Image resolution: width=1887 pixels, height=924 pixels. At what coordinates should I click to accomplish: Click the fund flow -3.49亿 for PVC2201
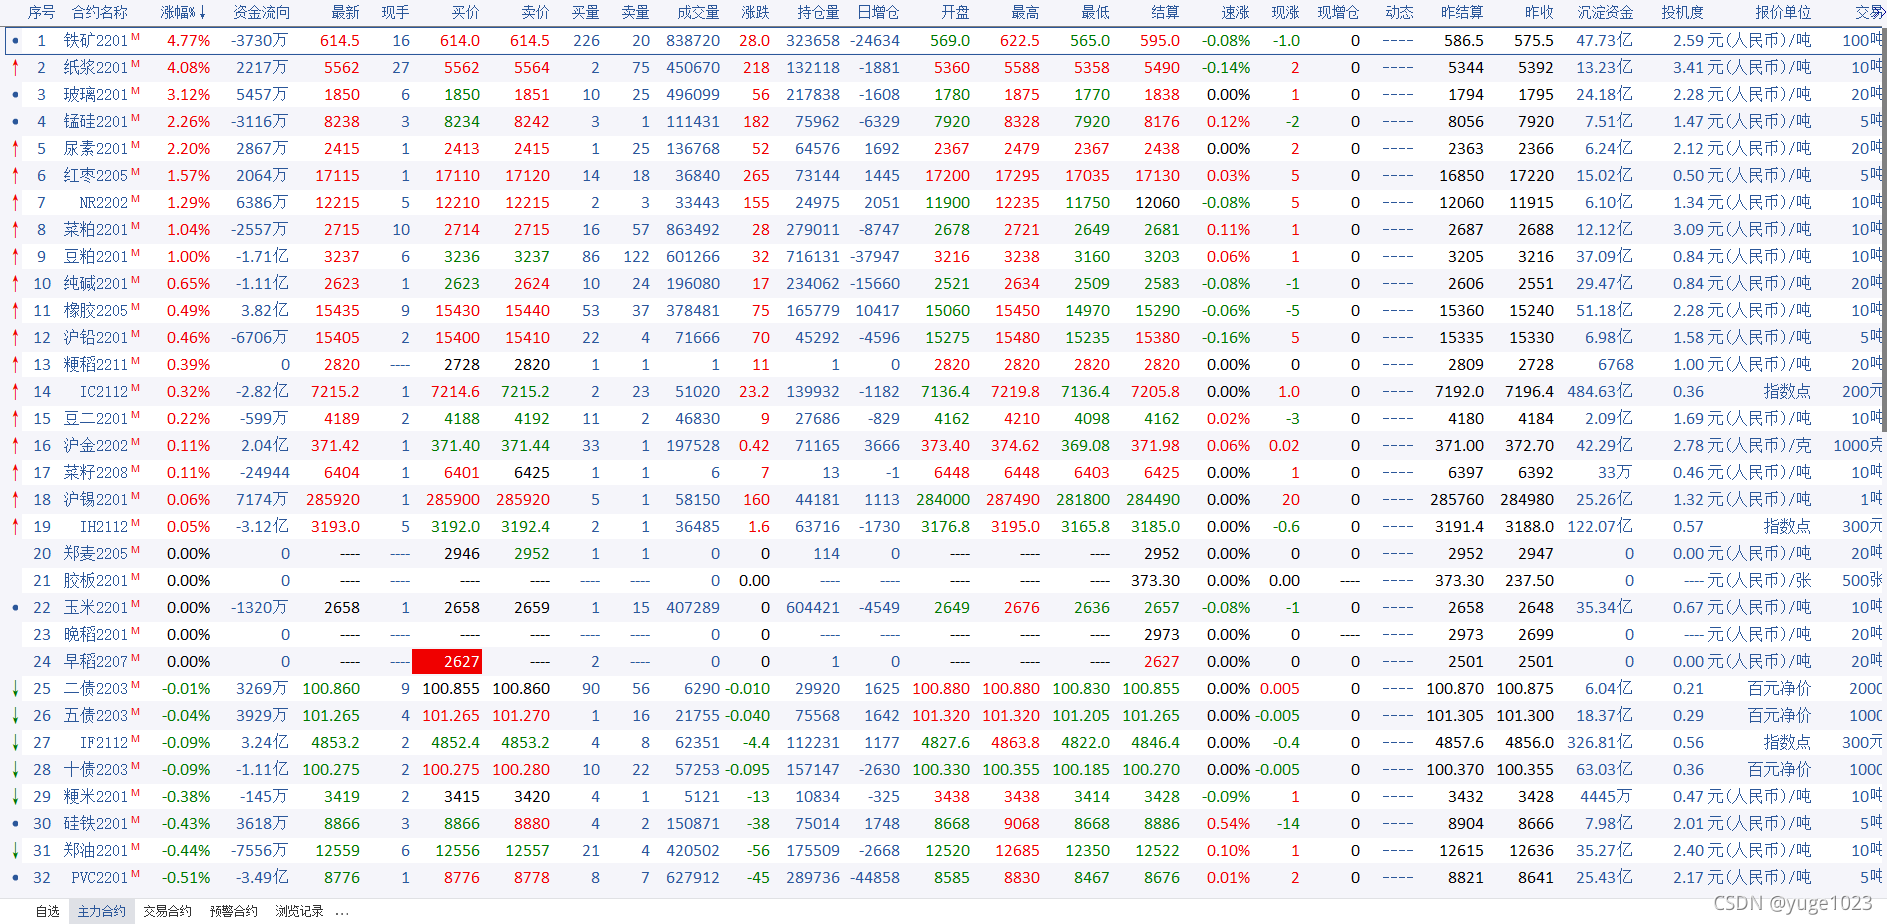click(x=262, y=878)
